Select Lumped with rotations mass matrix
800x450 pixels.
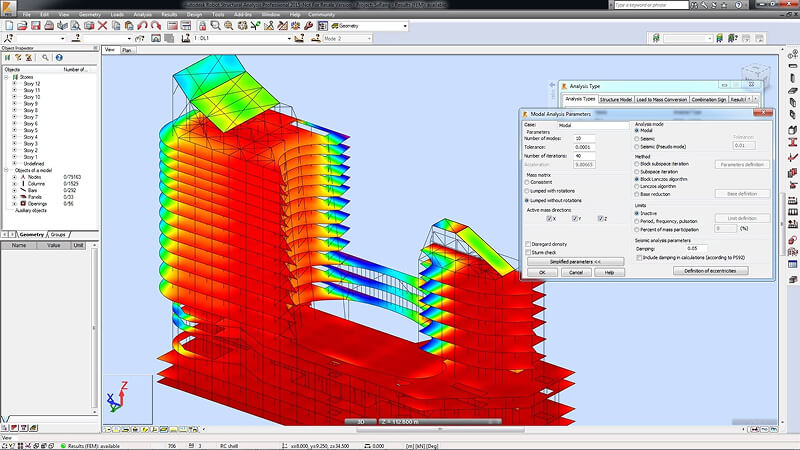pos(527,191)
